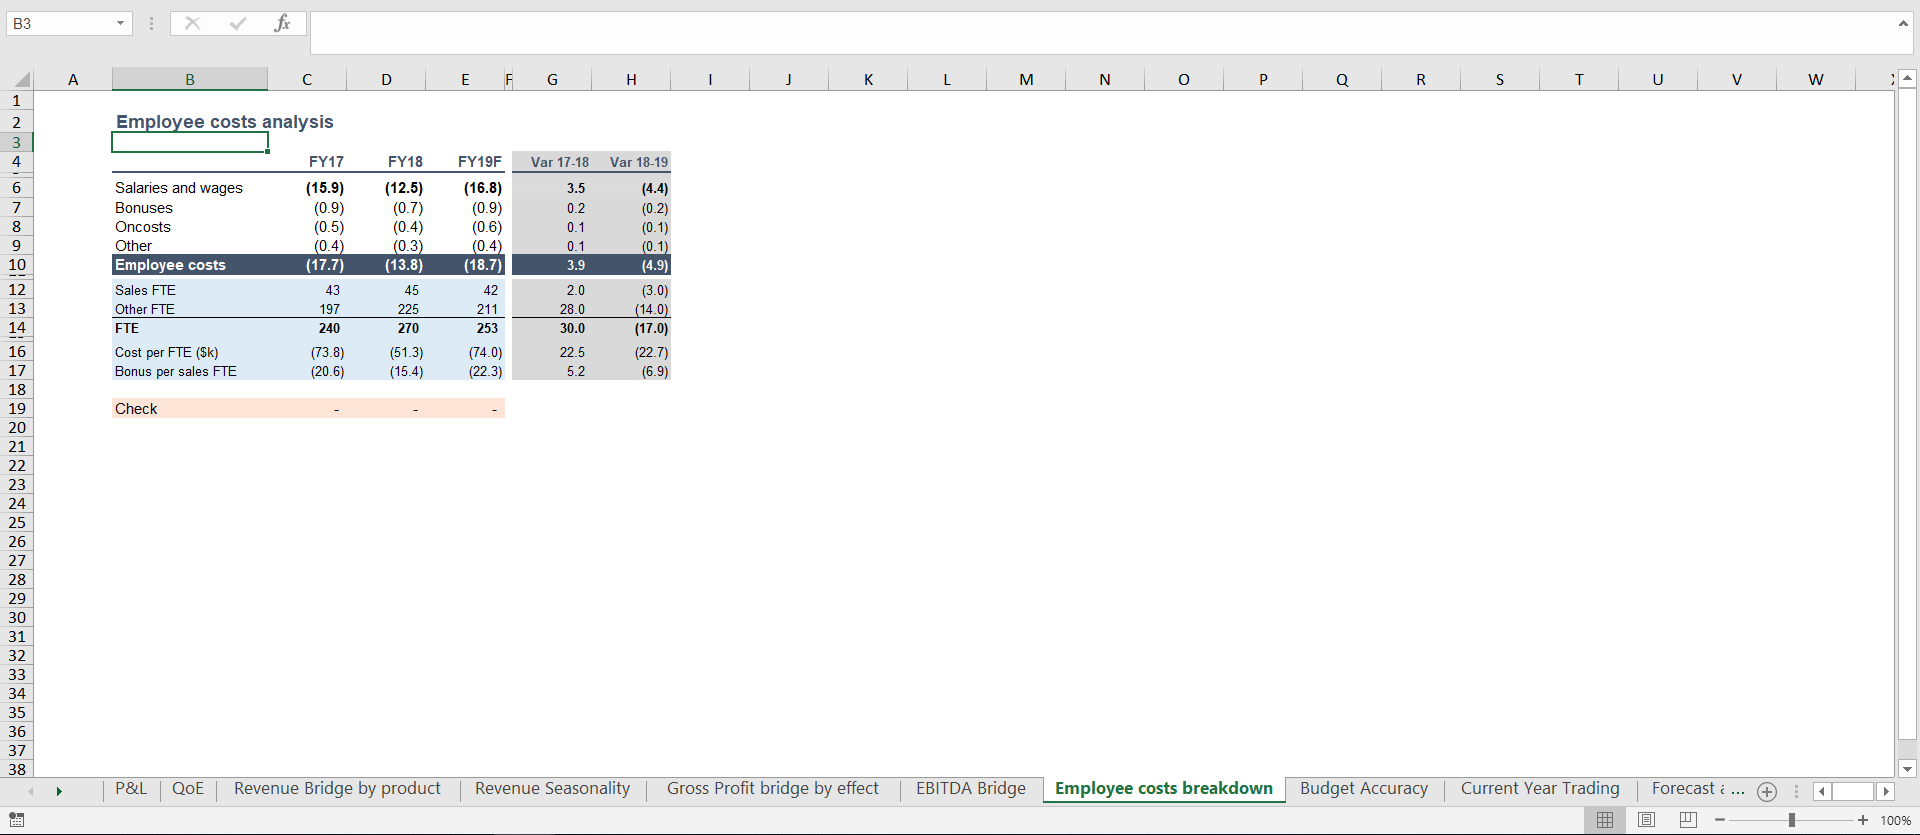Viewport: 1920px width, 835px height.
Task: Click the sheet tab options dots
Action: click(1796, 791)
